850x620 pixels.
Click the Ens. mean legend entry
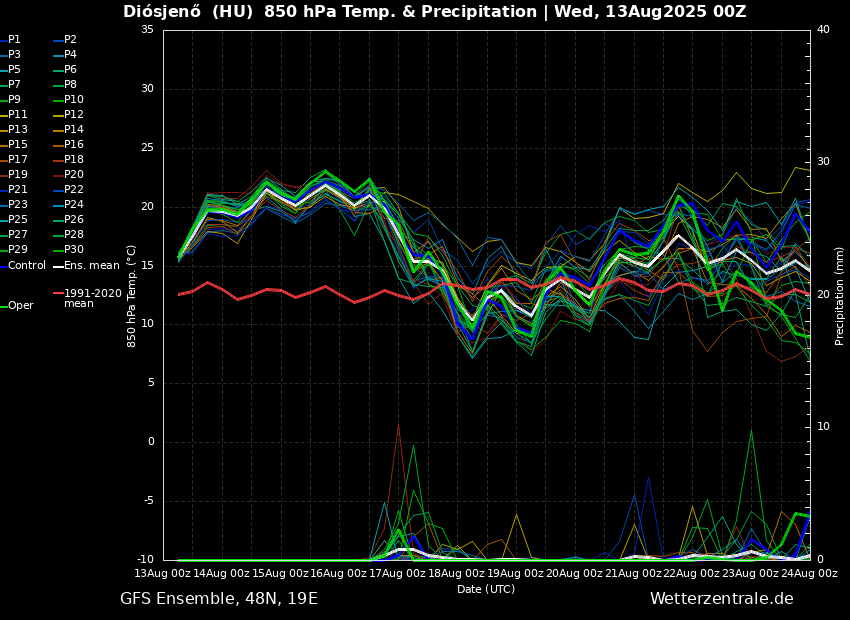pos(91,266)
